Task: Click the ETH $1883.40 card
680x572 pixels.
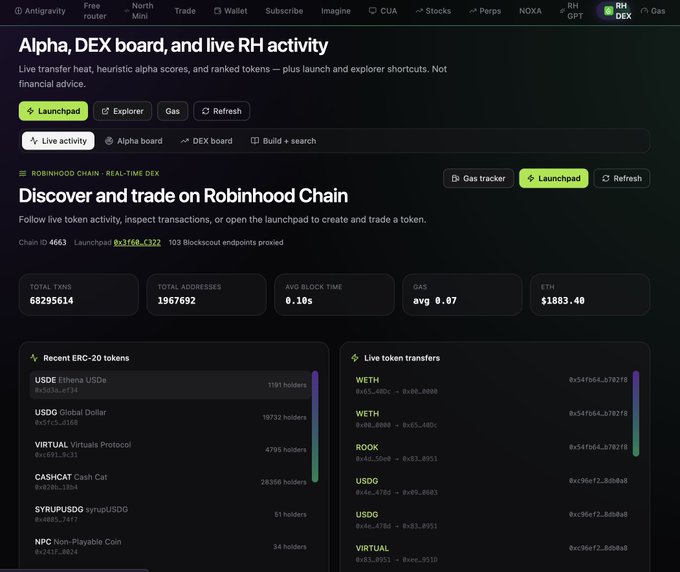Action: tap(590, 294)
